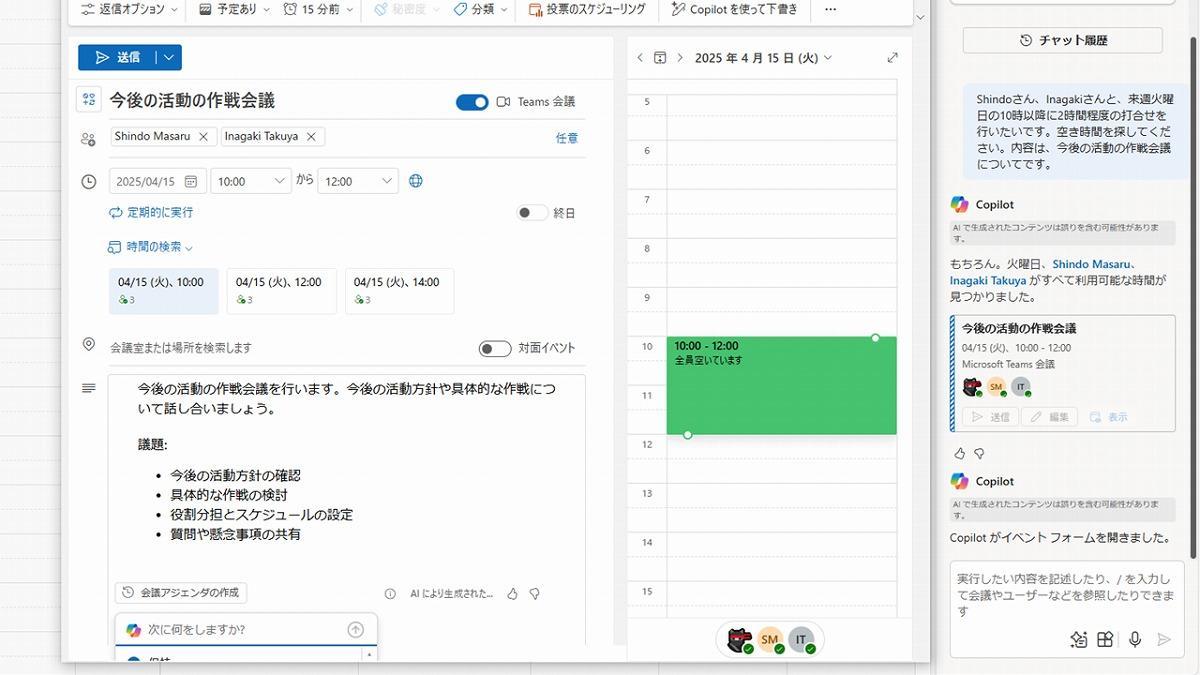
Task: Expand the 時間の検索 section
Action: tap(150, 247)
